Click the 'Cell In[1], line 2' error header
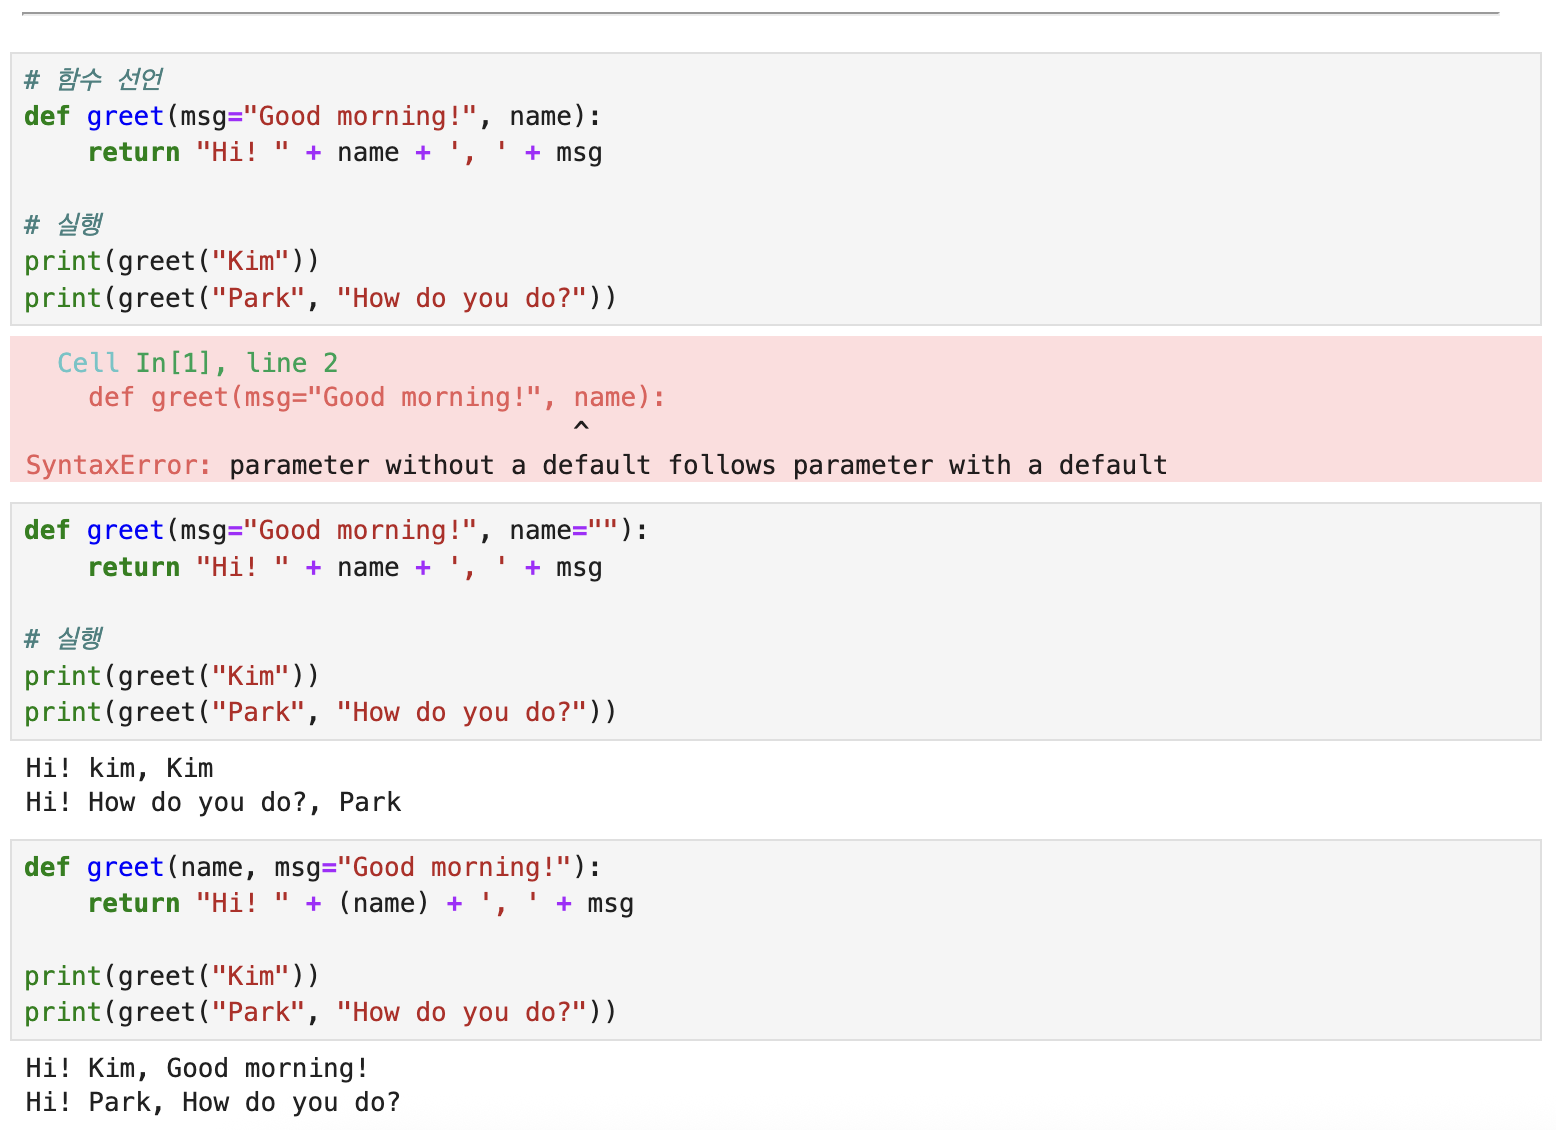This screenshot has height=1130, width=1556. pyautogui.click(x=198, y=362)
